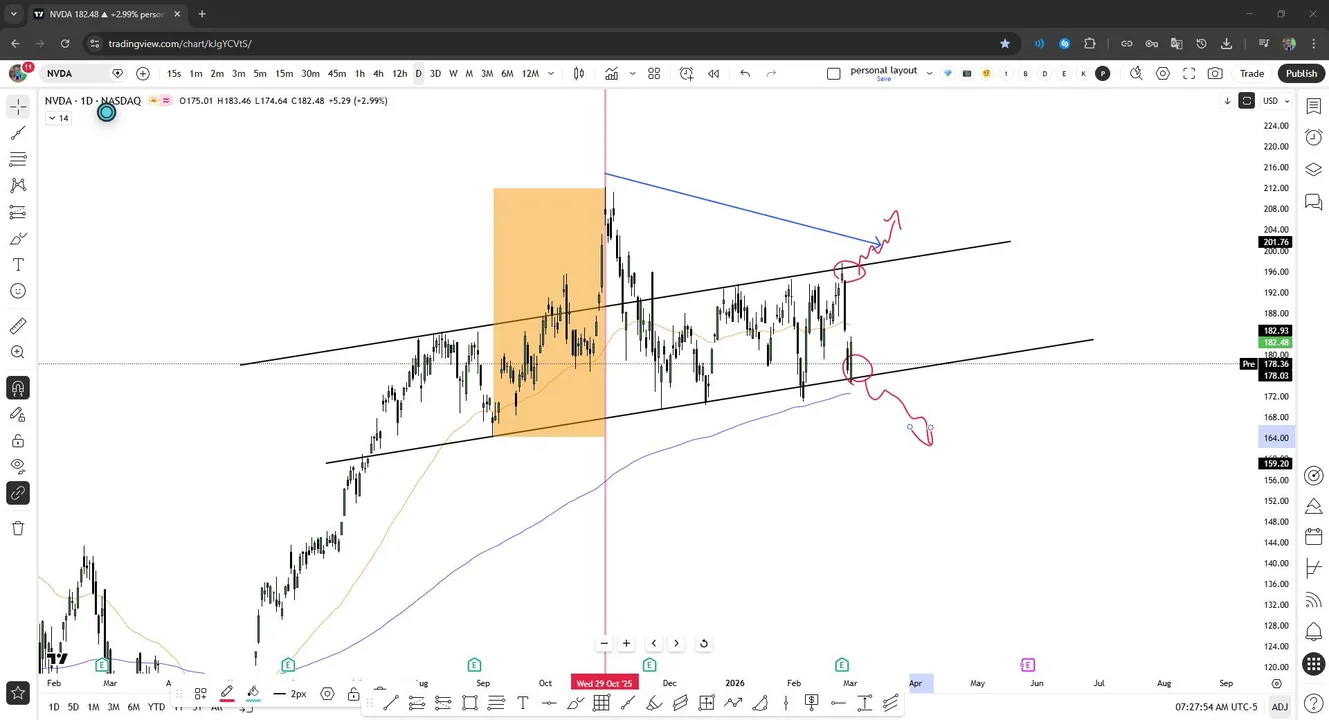
Task: Open the indicators menu
Action: point(611,73)
